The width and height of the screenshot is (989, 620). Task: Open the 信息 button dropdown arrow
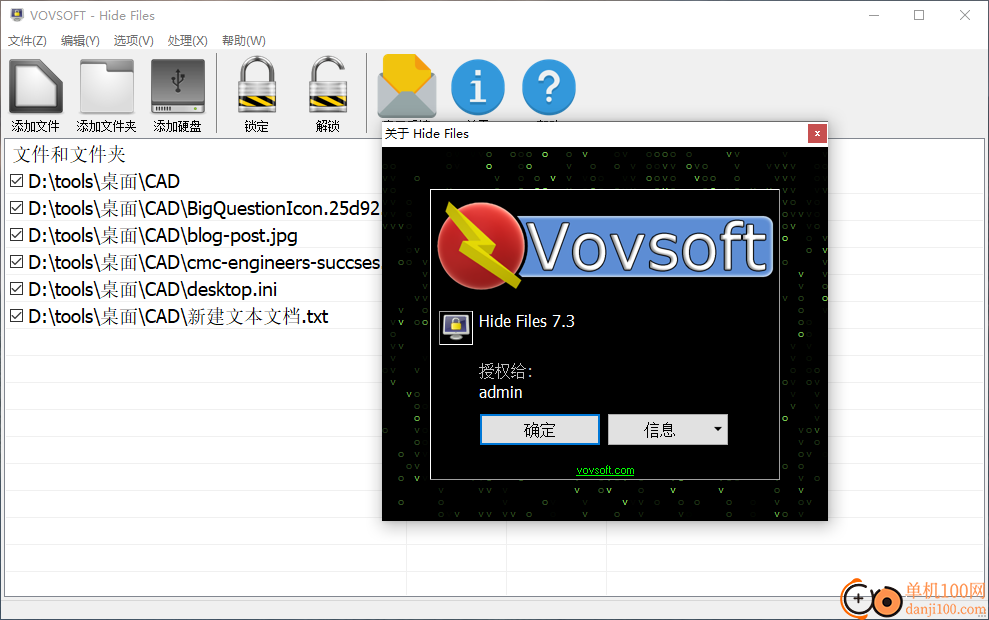[717, 429]
